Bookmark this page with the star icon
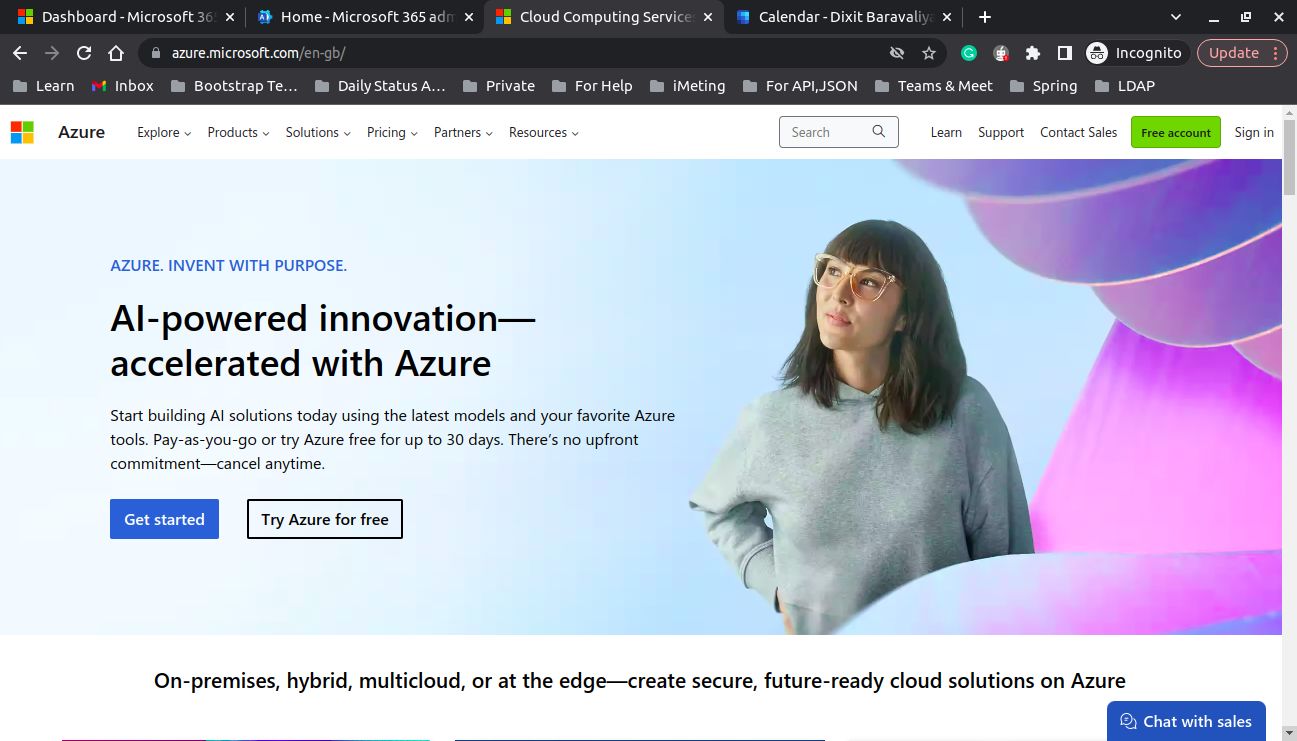The image size is (1297, 741). pyautogui.click(x=929, y=53)
